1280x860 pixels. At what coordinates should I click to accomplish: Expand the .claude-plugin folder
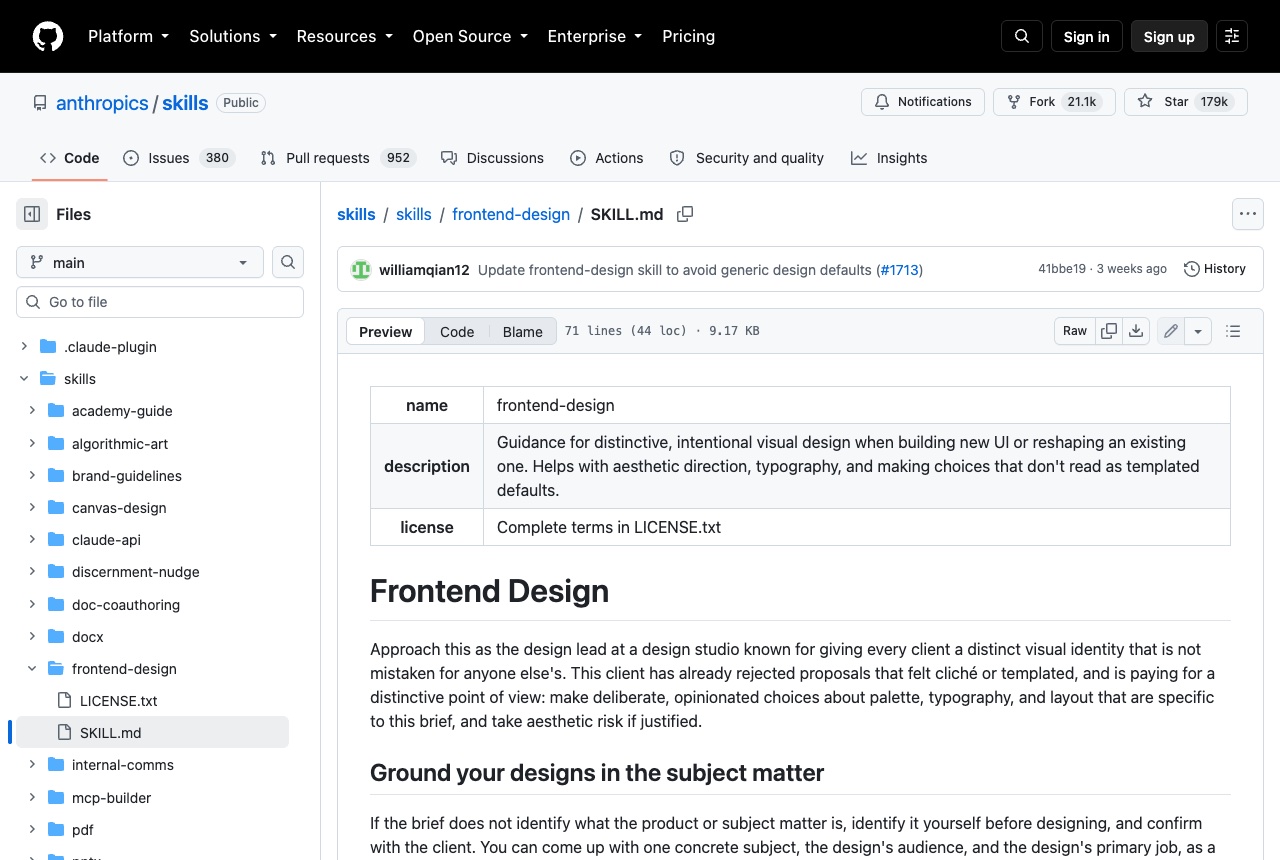coord(24,347)
